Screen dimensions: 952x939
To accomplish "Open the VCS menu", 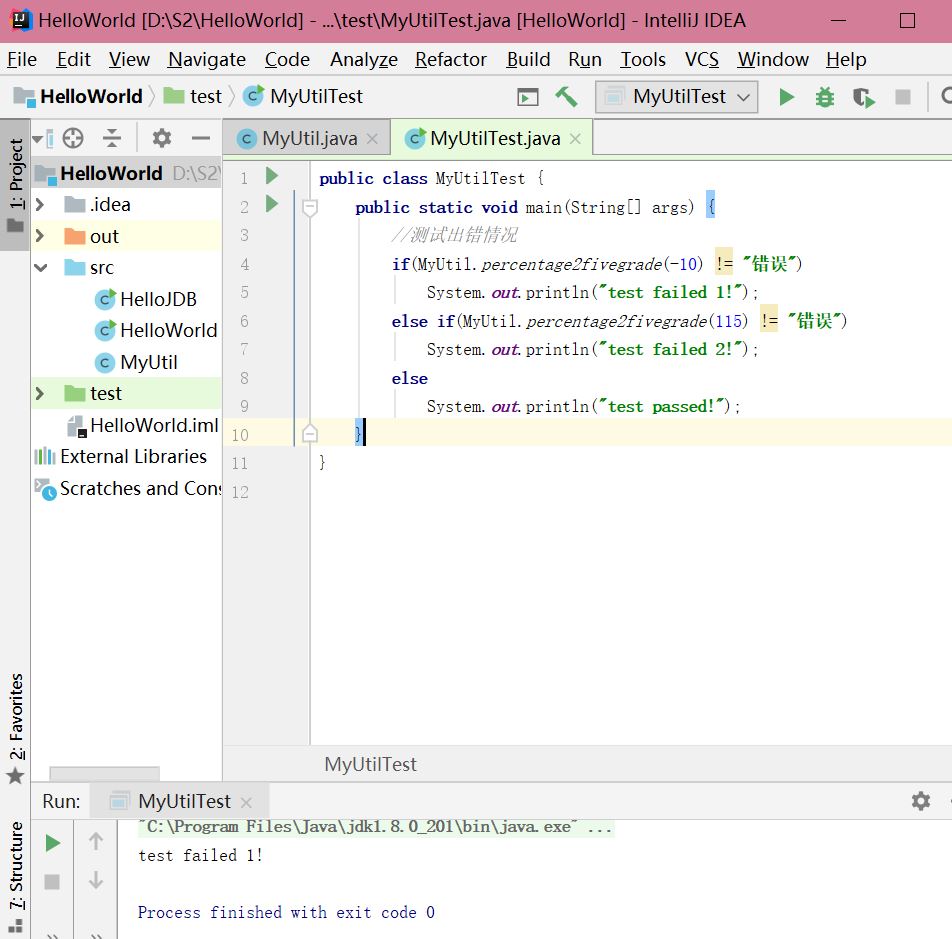I will (702, 59).
